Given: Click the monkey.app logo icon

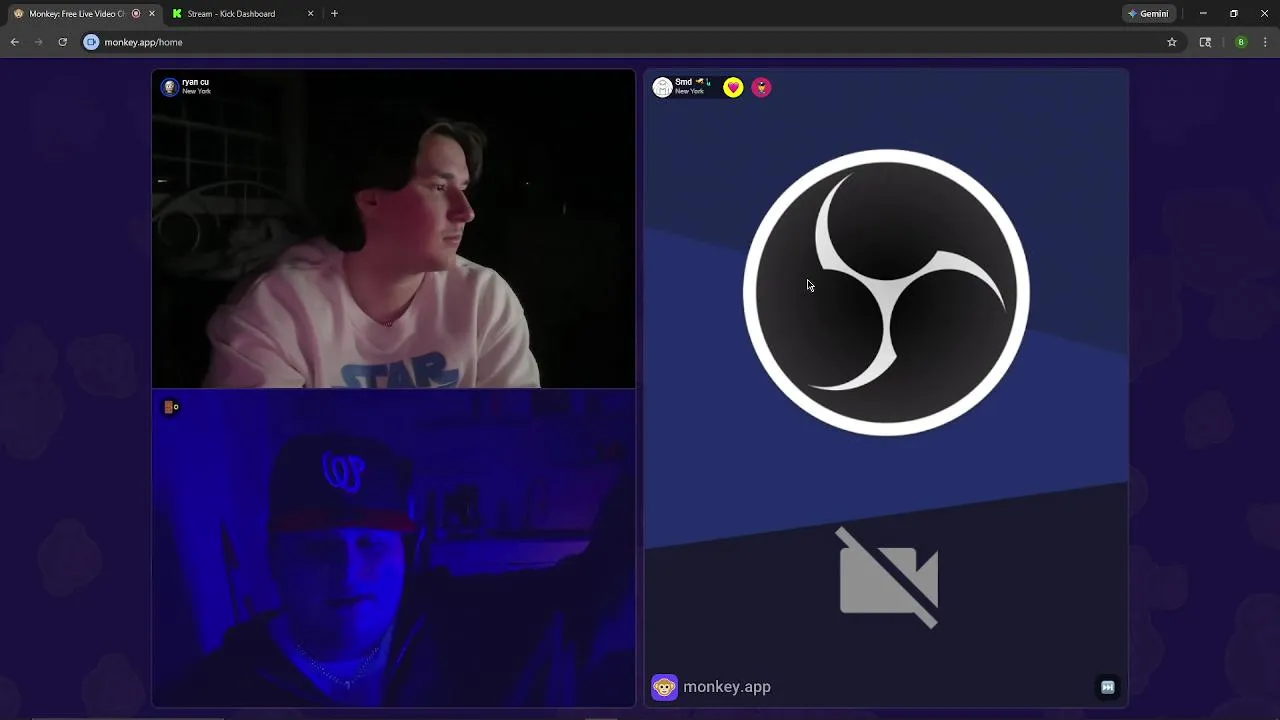Looking at the screenshot, I should click(x=664, y=687).
